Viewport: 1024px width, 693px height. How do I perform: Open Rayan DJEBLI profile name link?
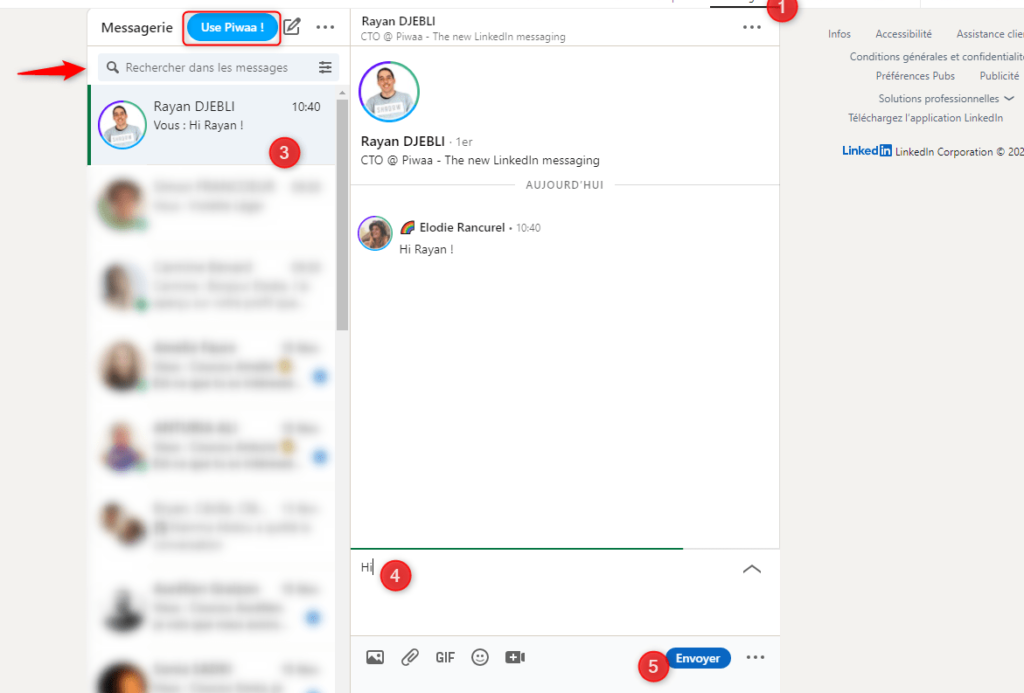click(x=402, y=141)
